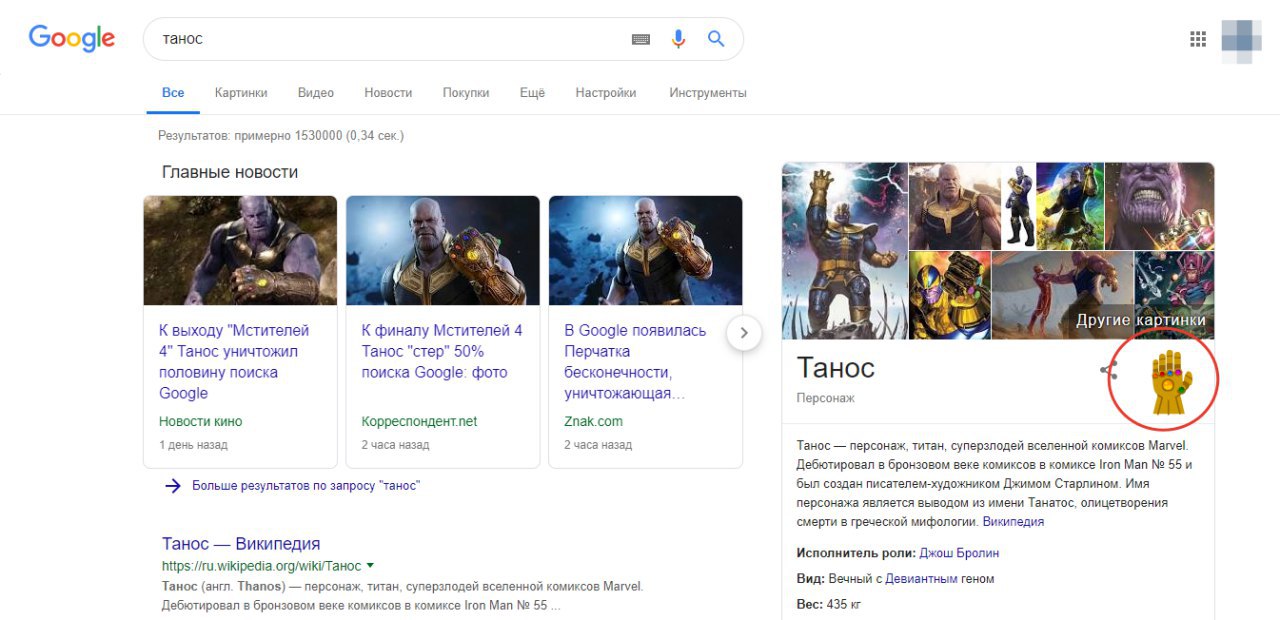Open Инструменты options
This screenshot has height=620, width=1280.
[x=708, y=93]
